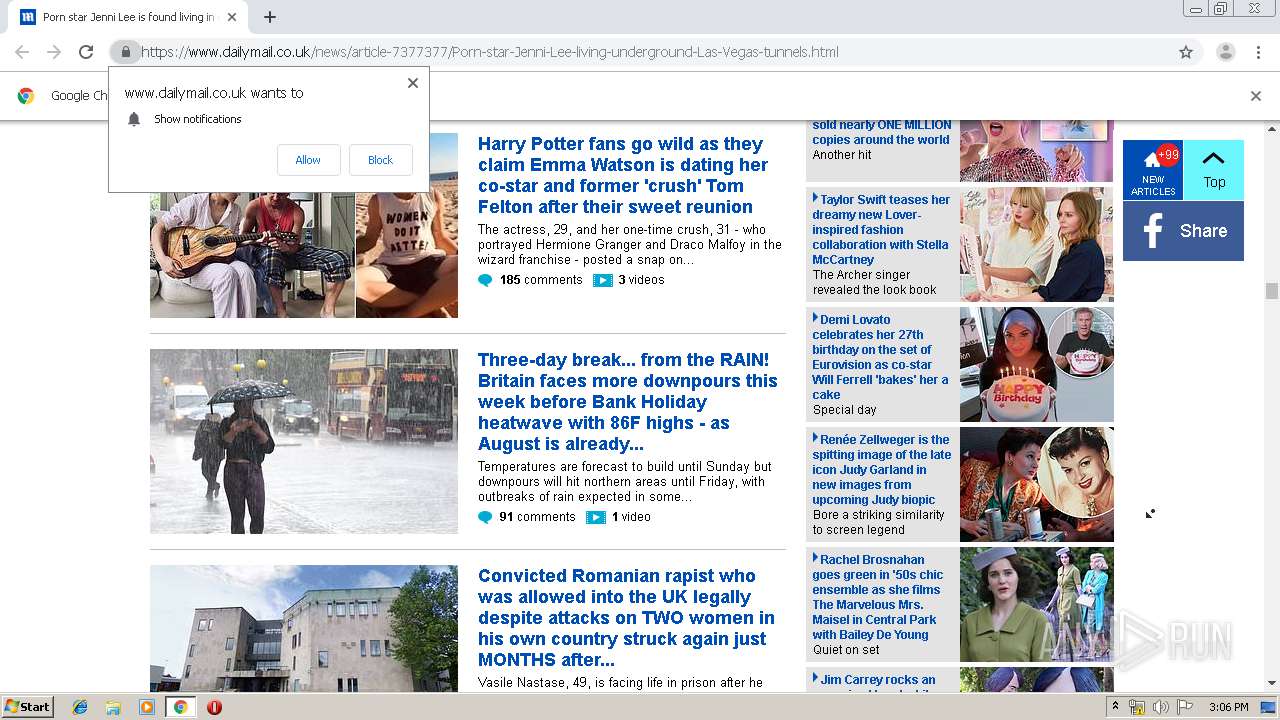Viewport: 1280px width, 720px height.
Task: Open New Articles home icon button
Action: click(1153, 170)
